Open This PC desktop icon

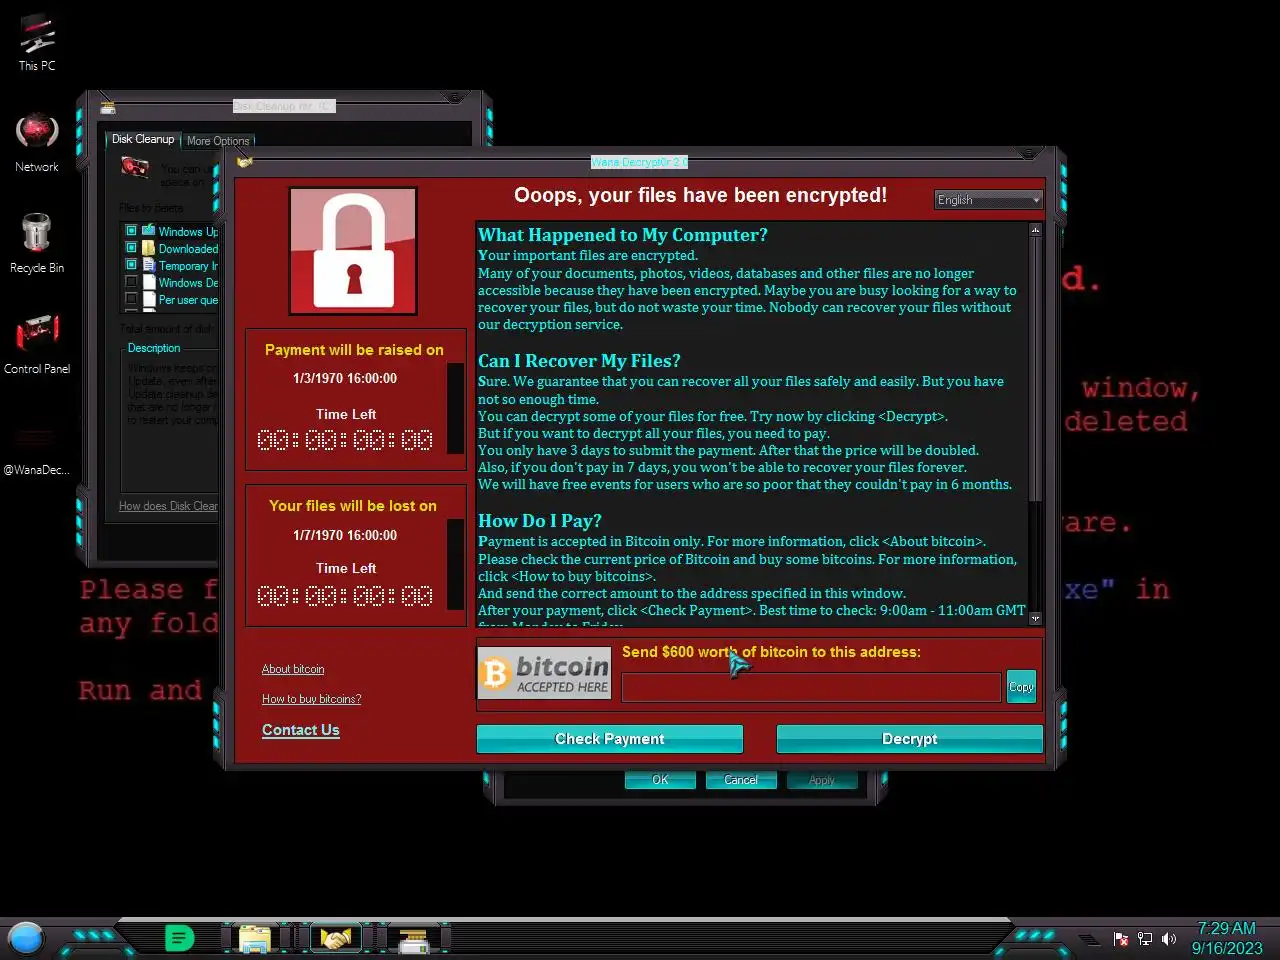(x=37, y=42)
